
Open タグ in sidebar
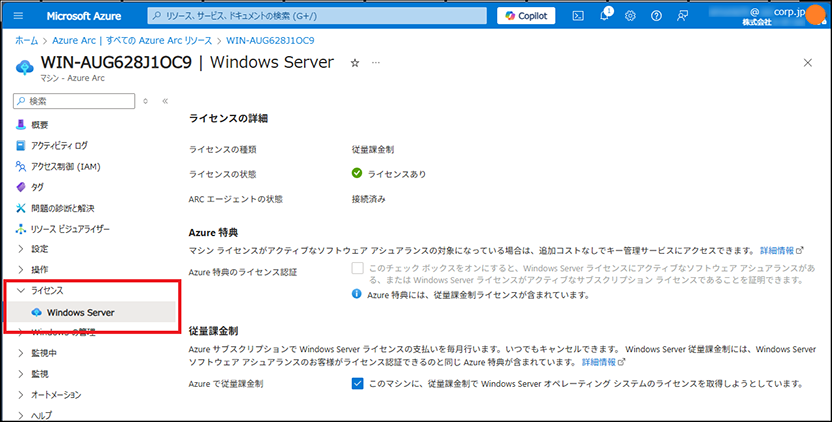pos(37,187)
